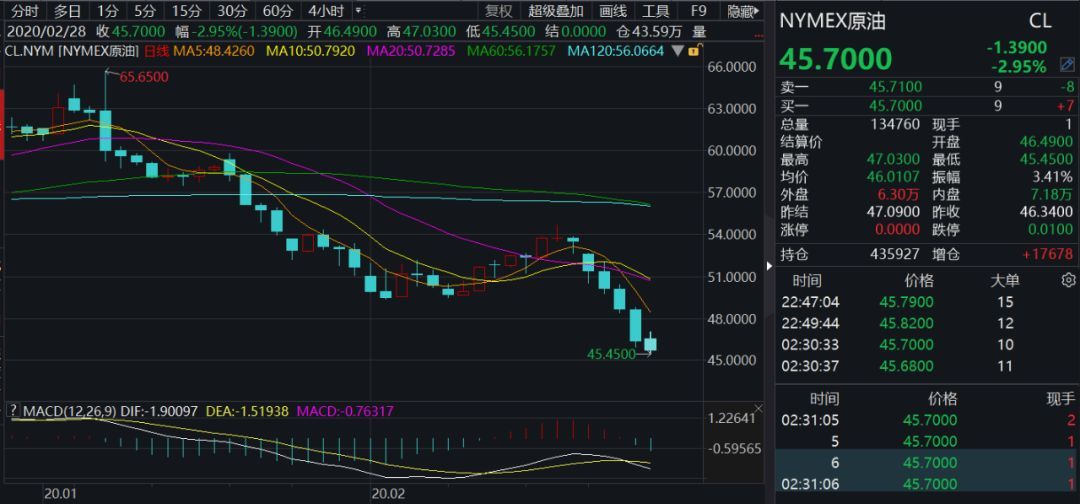This screenshot has width=1080, height=504.
Task: Click the 复权 adjustment option
Action: click(499, 11)
